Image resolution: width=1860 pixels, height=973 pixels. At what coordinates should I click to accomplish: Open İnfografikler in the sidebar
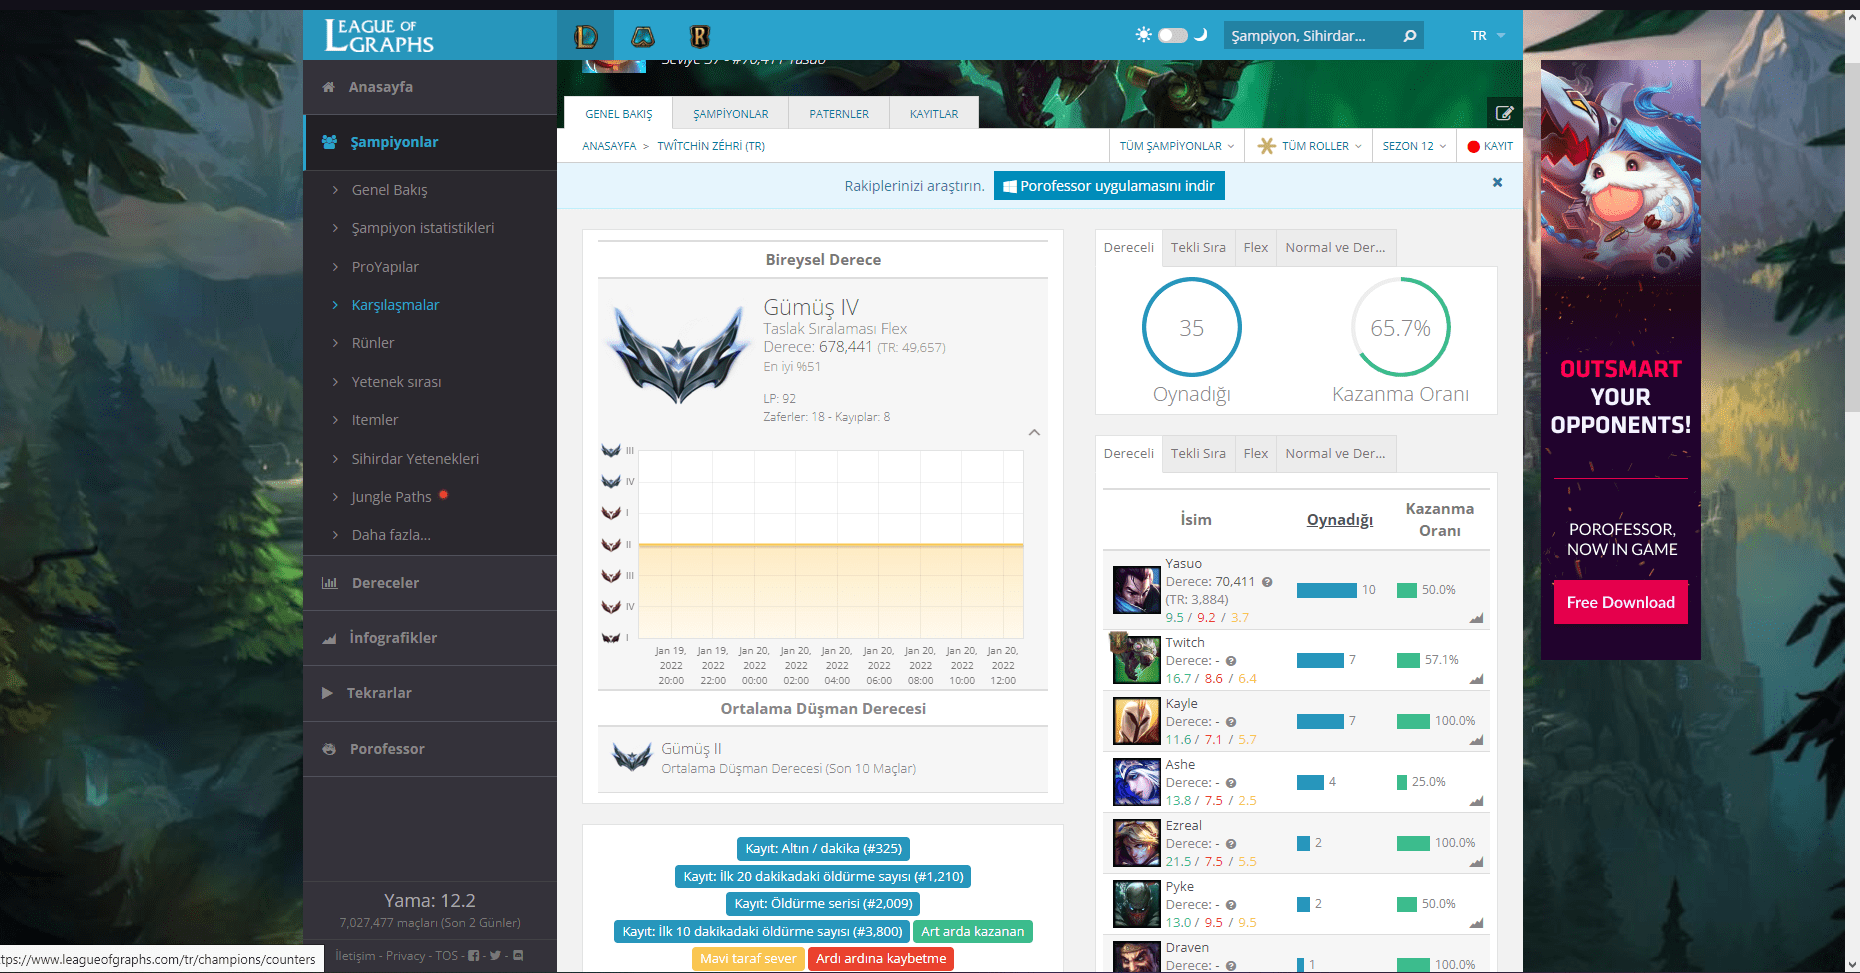430,638
